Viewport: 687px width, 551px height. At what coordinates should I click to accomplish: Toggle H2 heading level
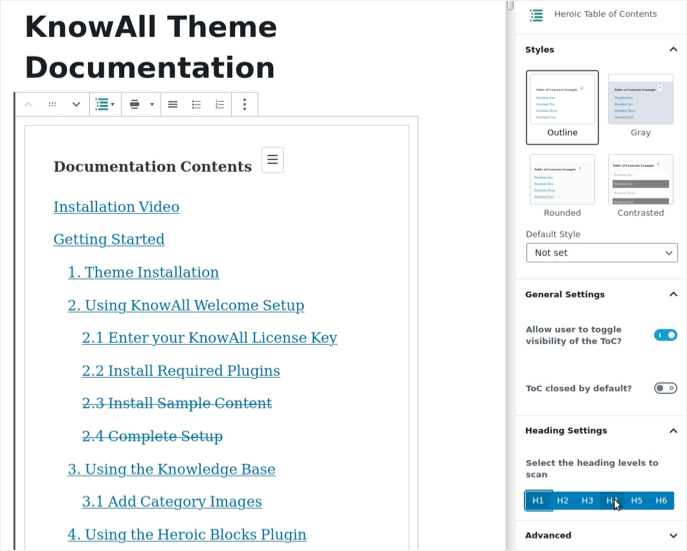(x=563, y=501)
